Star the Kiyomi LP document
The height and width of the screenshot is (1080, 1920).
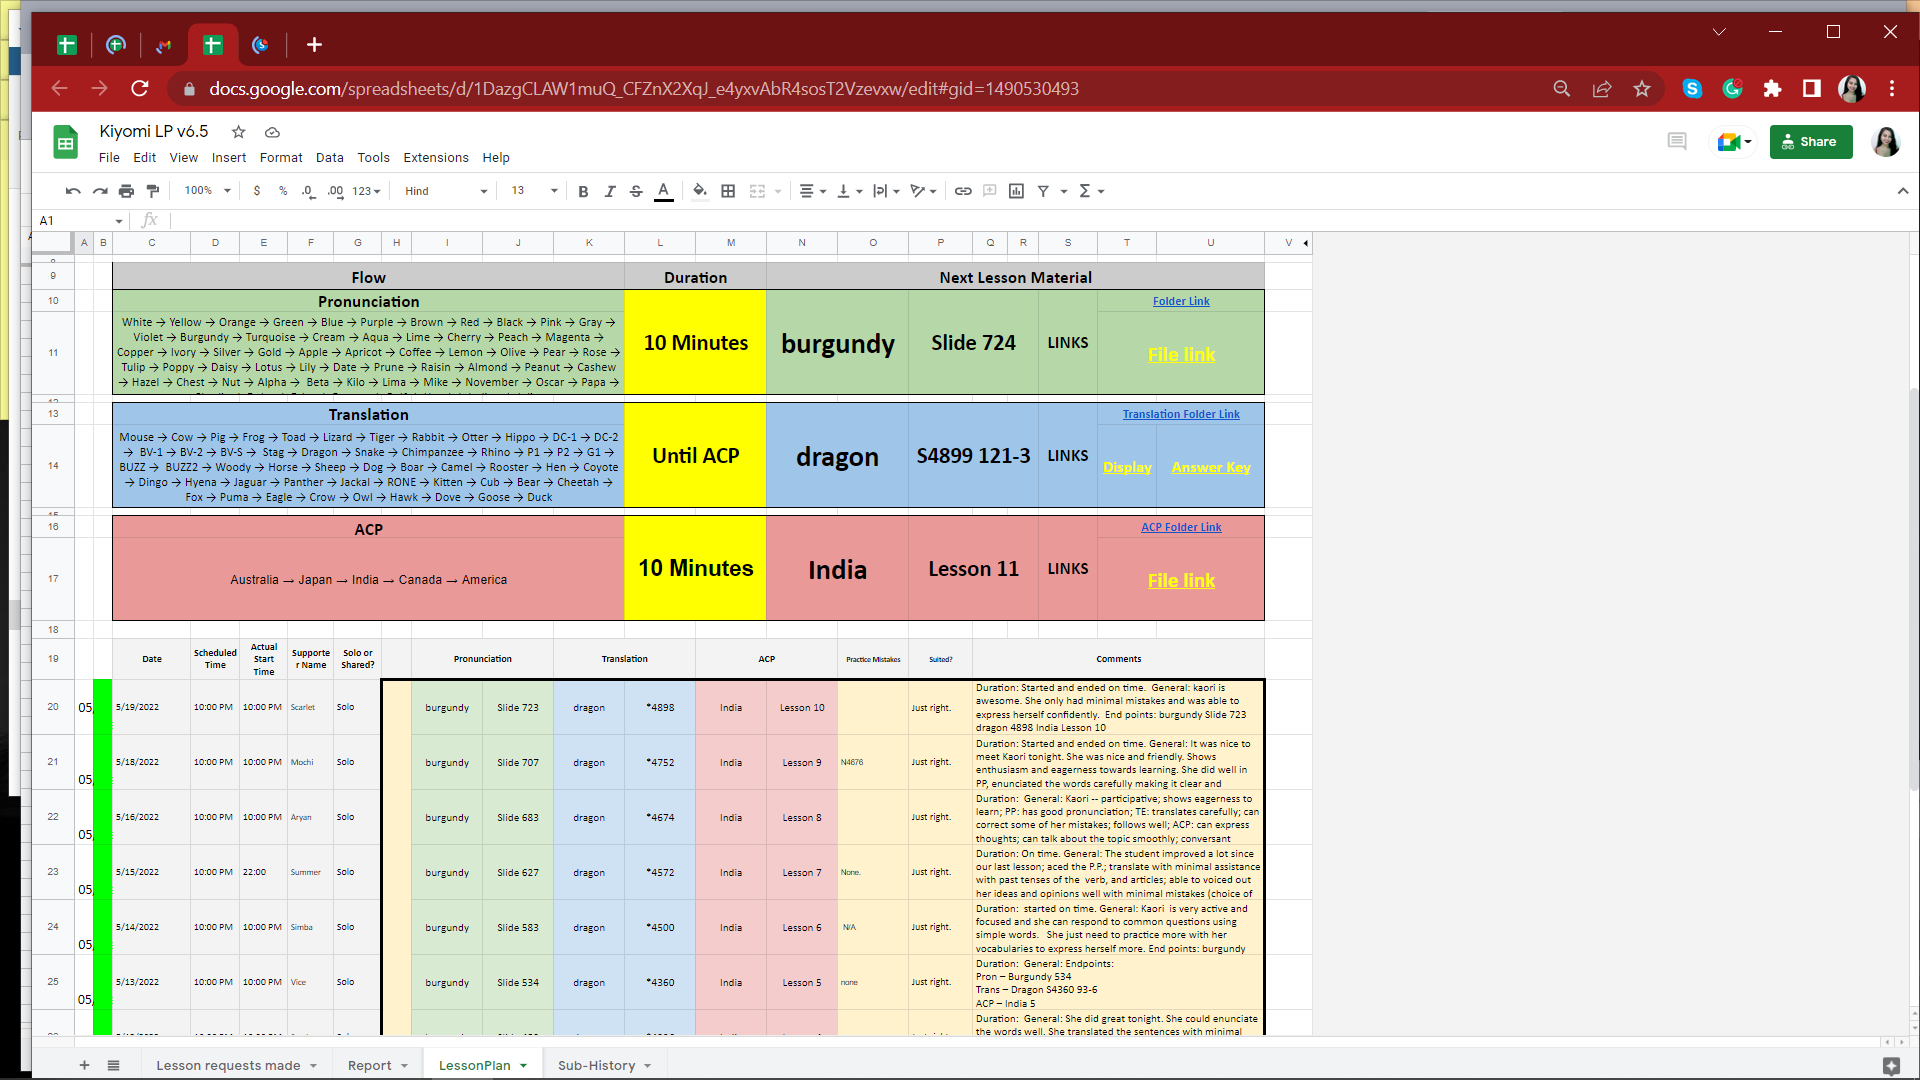click(x=238, y=132)
